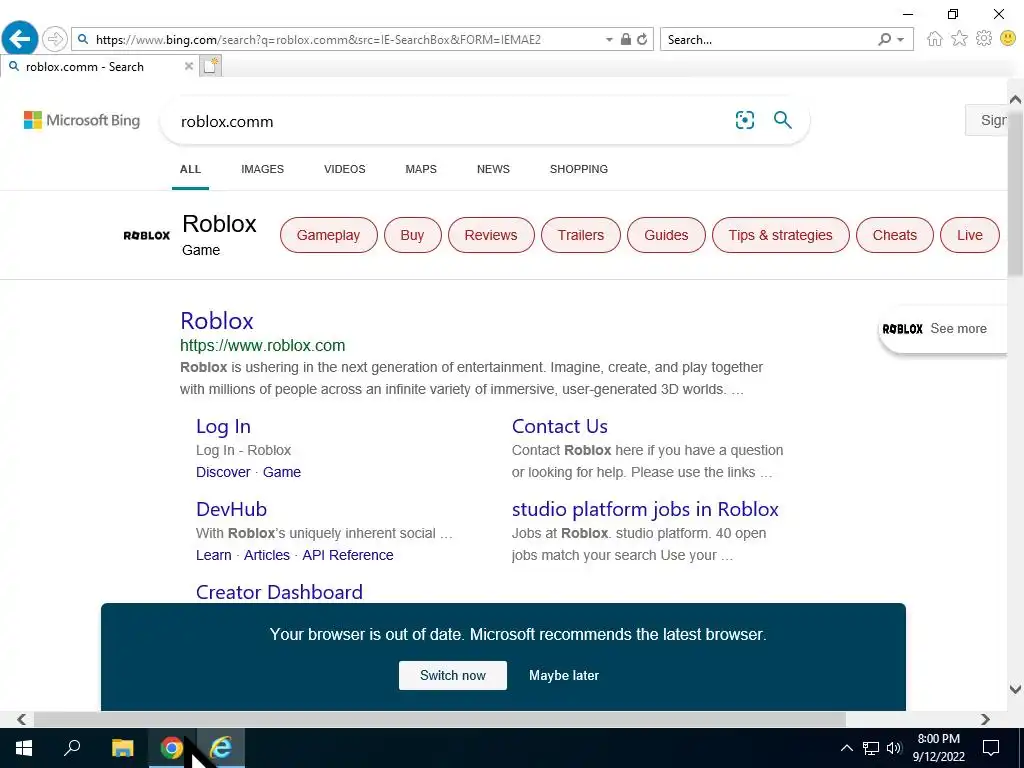The image size is (1024, 768).
Task: Open a new tab button
Action: pyautogui.click(x=210, y=66)
